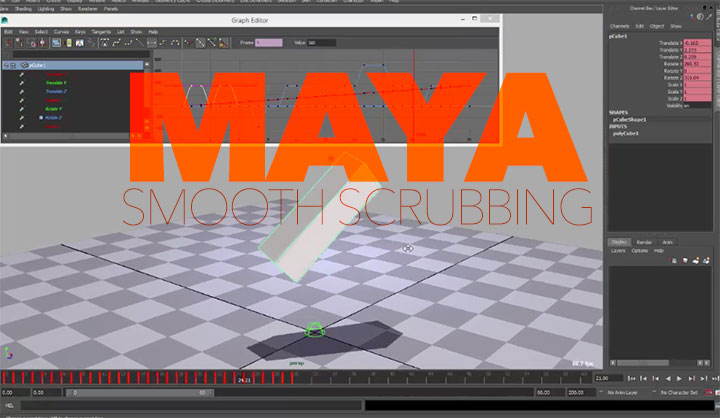The image size is (720, 418).
Task: Click the Play Backwards button
Action: point(667,378)
